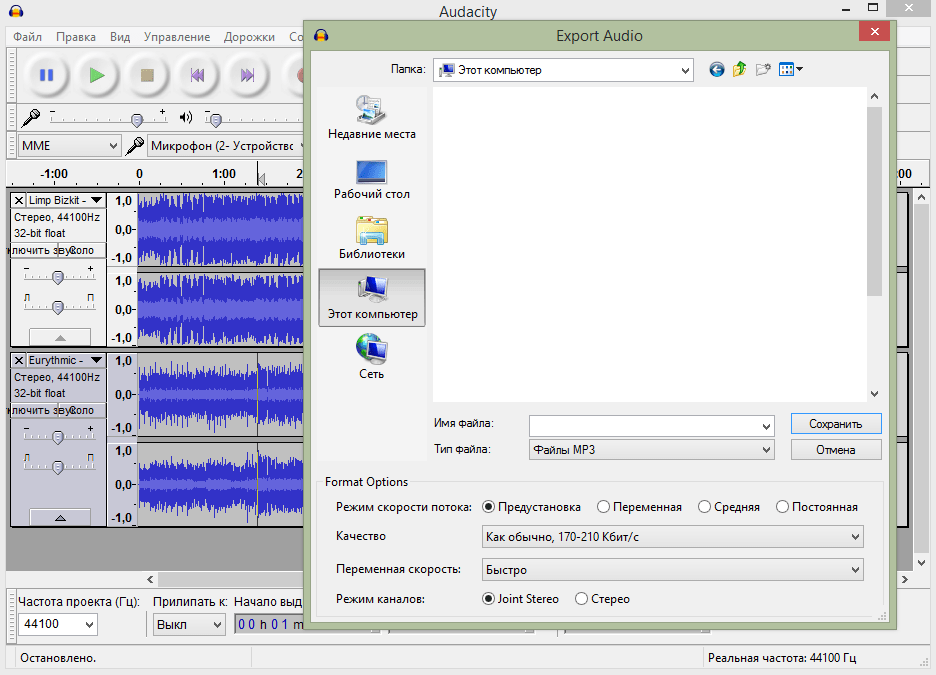936x675 pixels.
Task: Click Audacity app icon in main title bar
Action: [x=16, y=11]
